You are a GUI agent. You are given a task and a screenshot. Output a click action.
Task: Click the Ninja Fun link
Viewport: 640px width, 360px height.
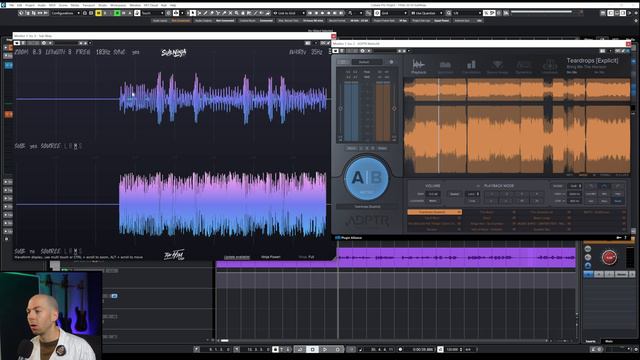point(307,257)
